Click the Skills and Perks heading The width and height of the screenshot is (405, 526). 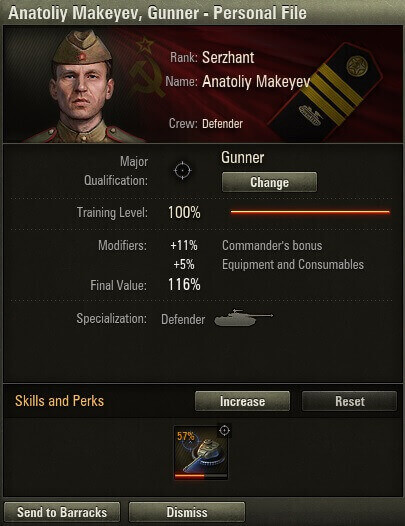click(x=59, y=401)
